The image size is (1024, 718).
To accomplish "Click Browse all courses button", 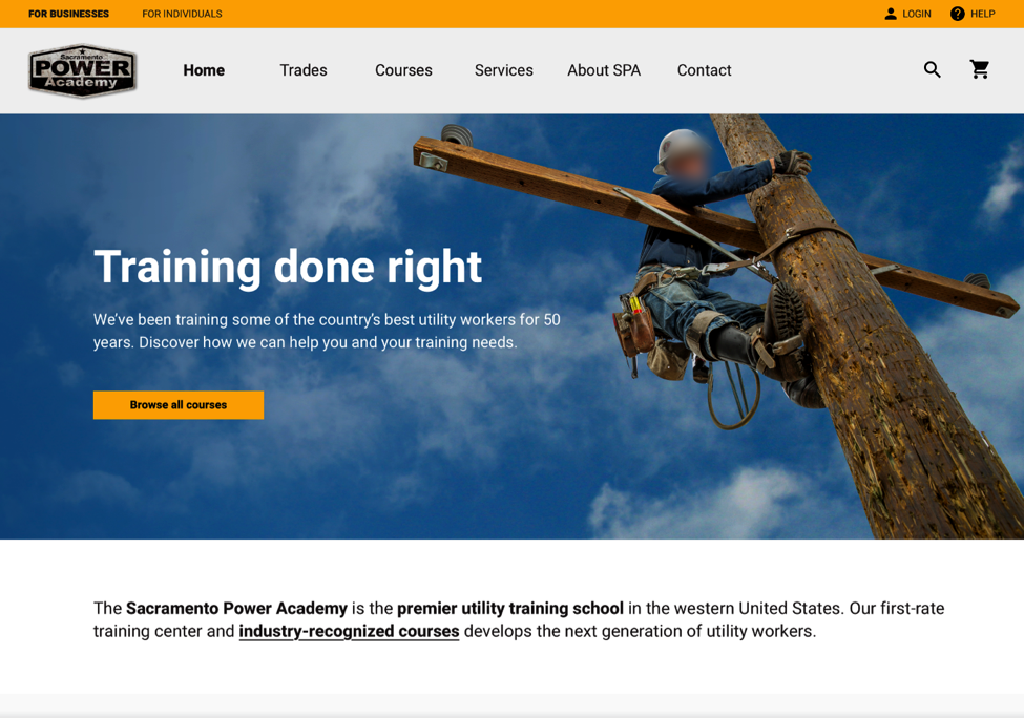I will click(x=178, y=405).
